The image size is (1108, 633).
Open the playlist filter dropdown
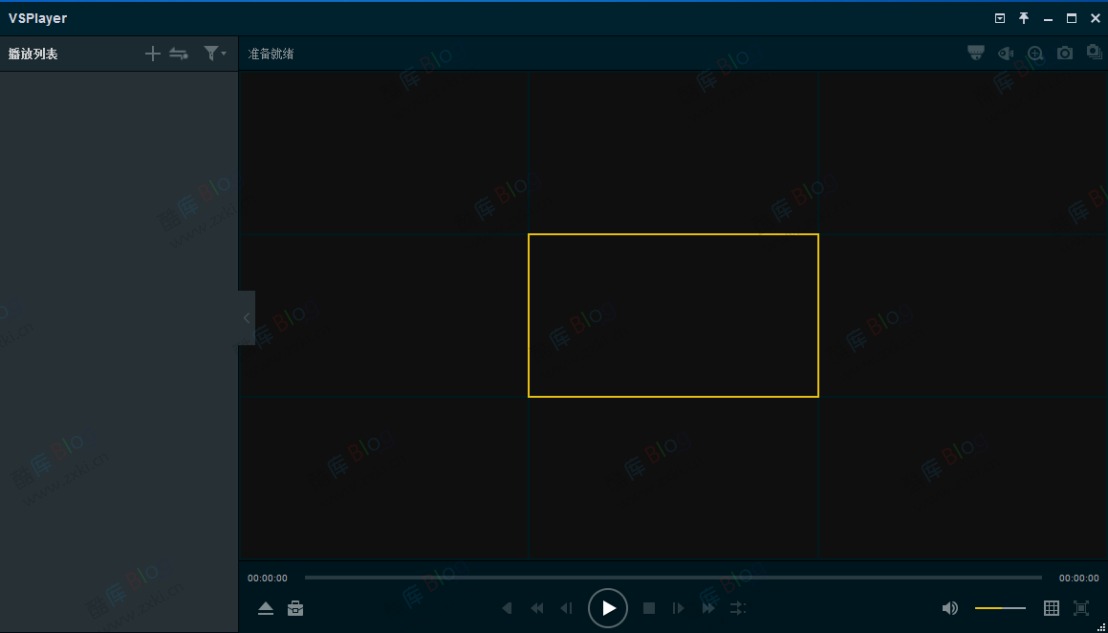click(x=214, y=53)
